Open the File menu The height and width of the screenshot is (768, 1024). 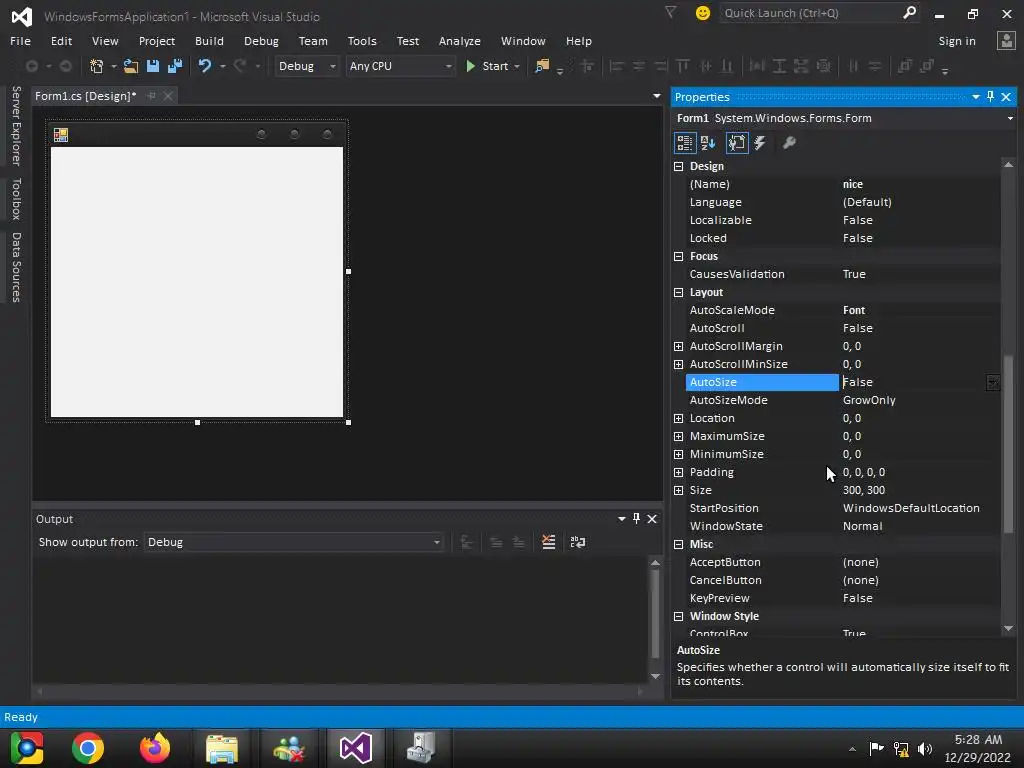point(20,40)
